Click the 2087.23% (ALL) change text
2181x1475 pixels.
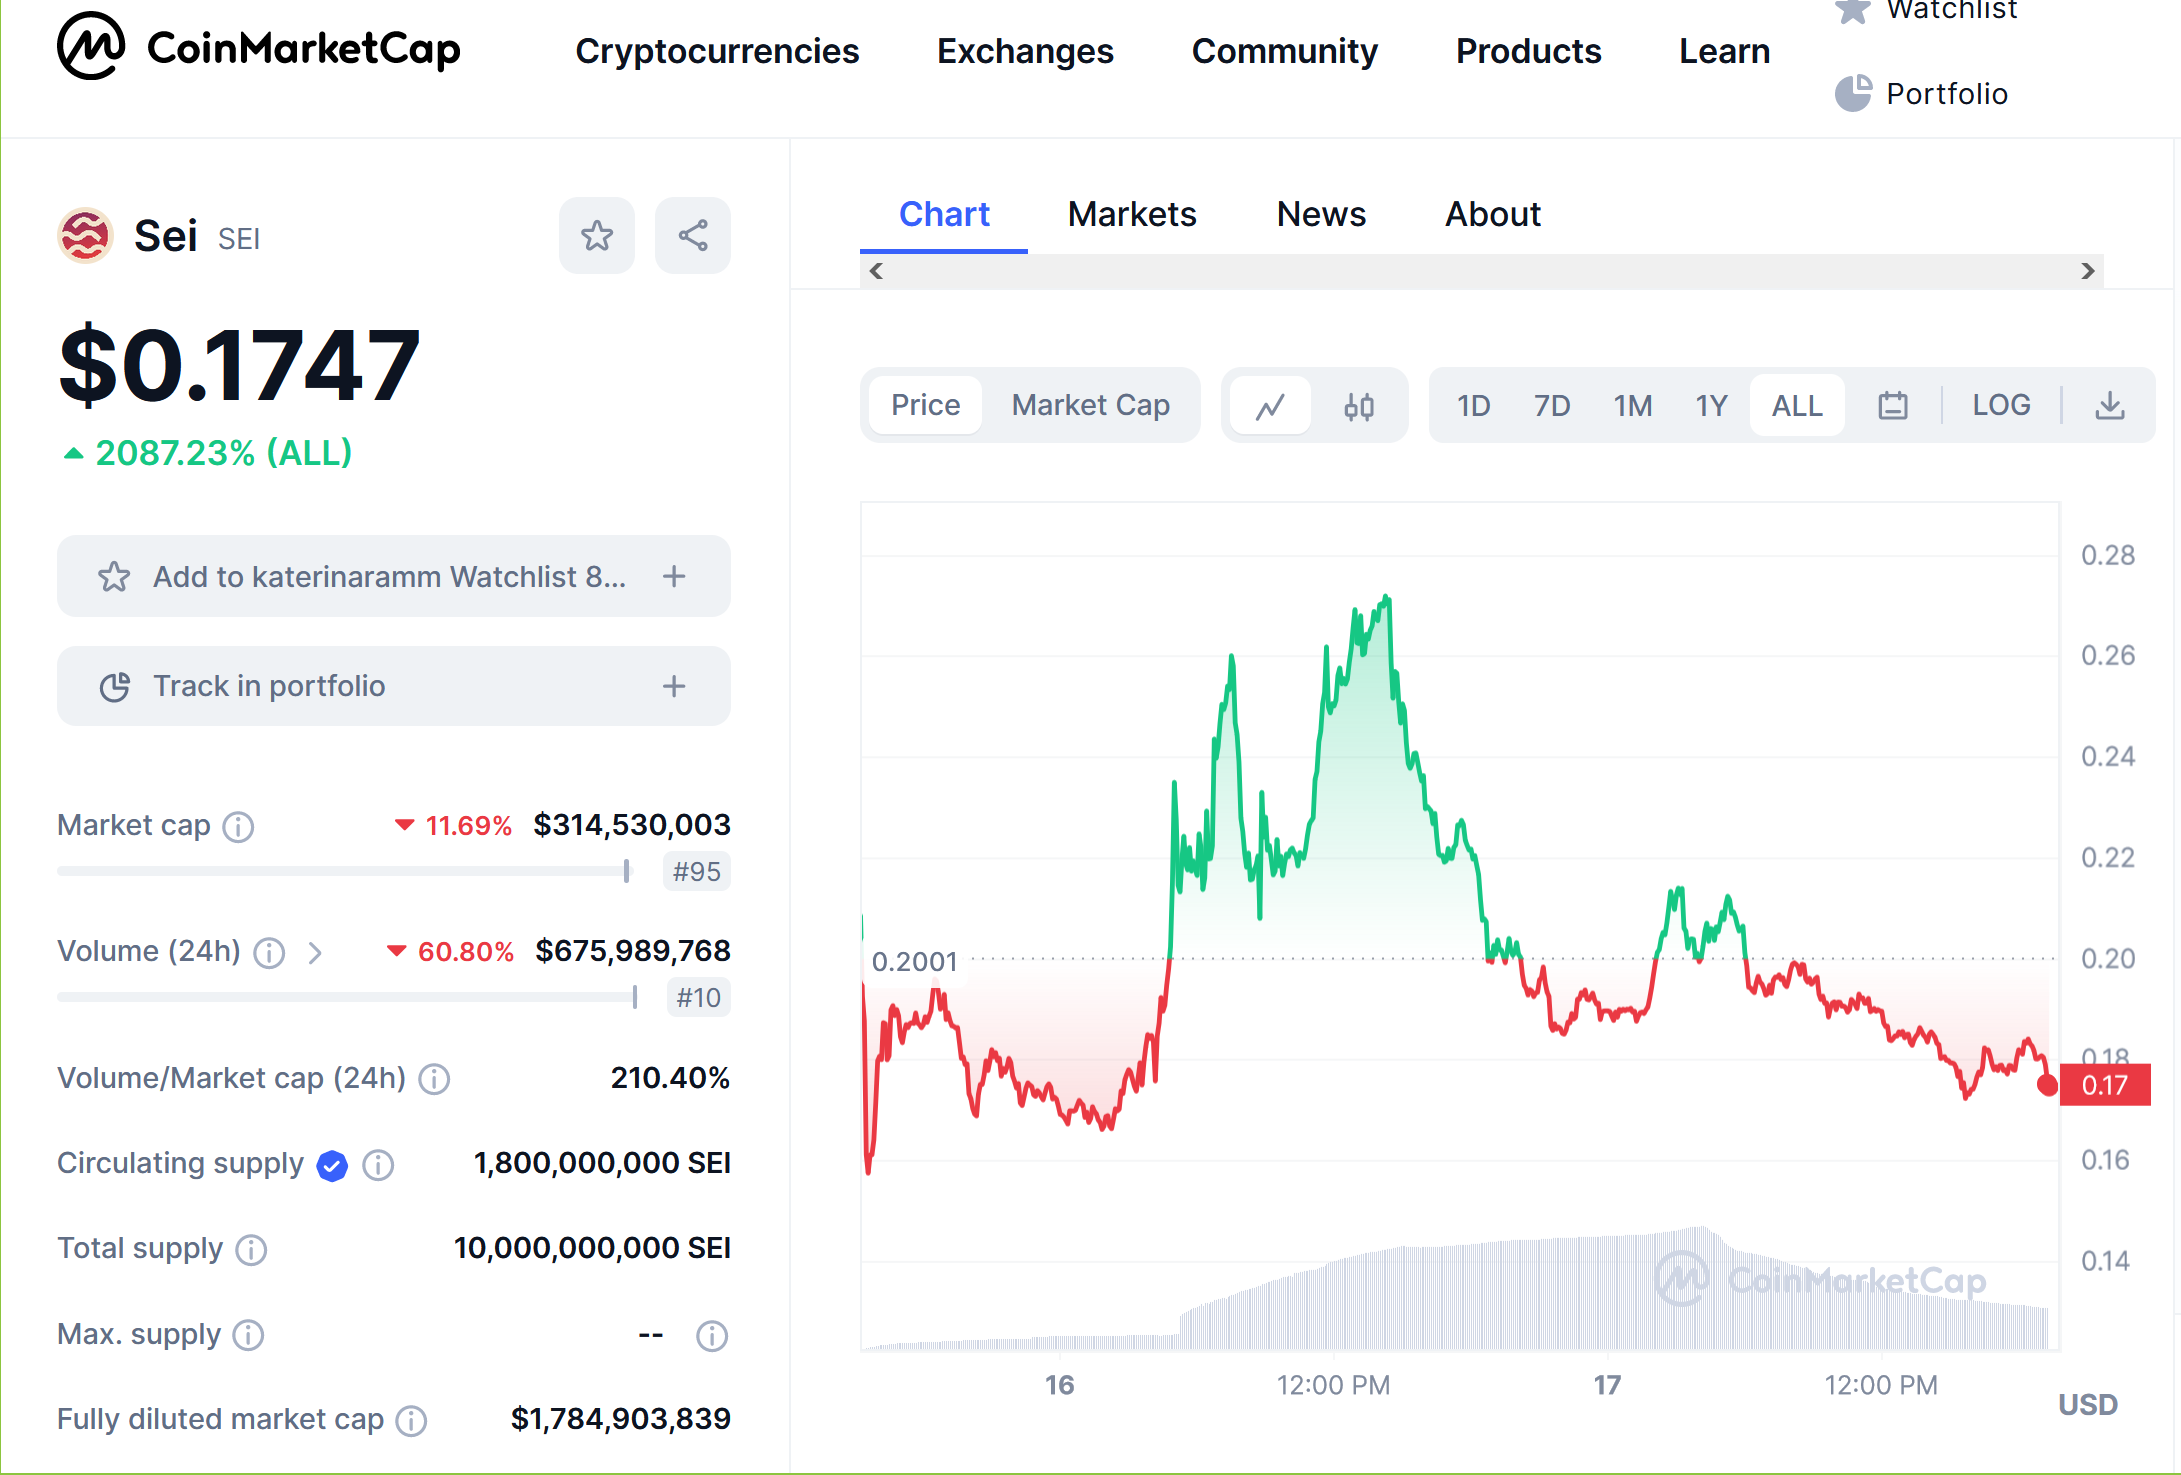[x=223, y=453]
